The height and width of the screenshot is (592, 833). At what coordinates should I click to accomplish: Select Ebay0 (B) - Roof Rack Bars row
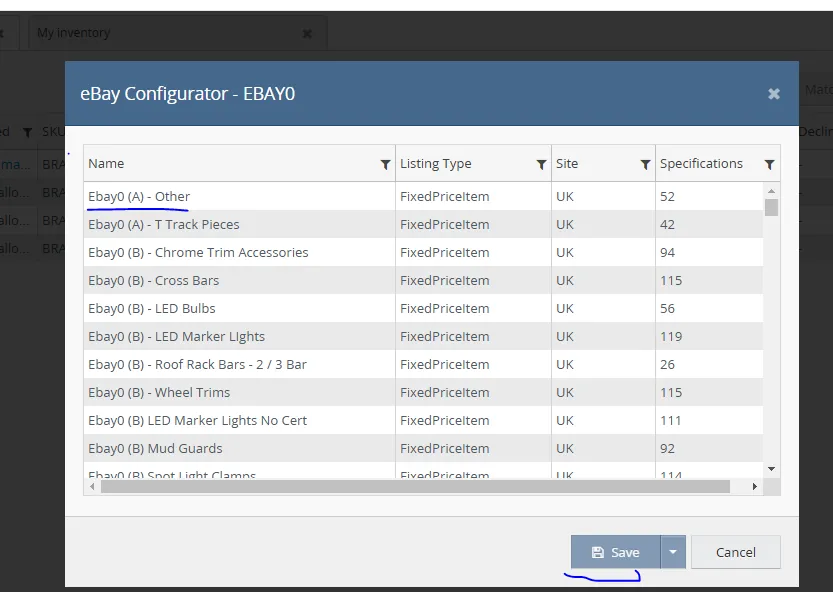click(x=423, y=365)
